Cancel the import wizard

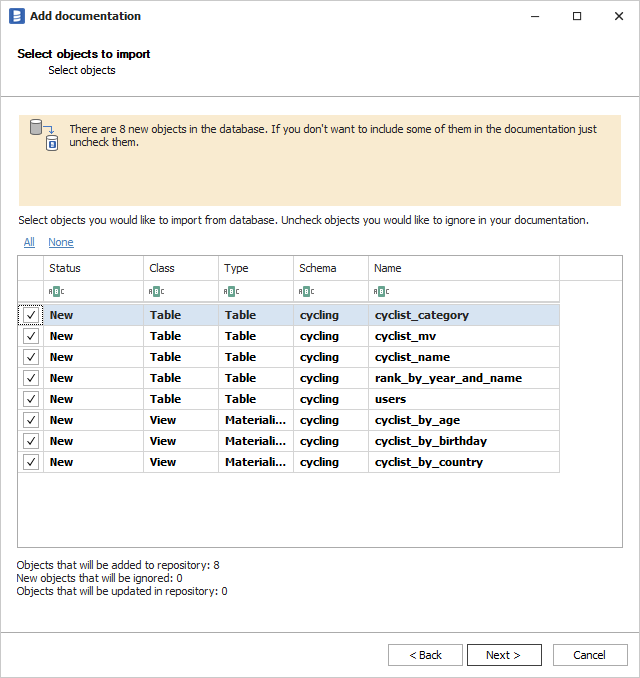click(589, 655)
